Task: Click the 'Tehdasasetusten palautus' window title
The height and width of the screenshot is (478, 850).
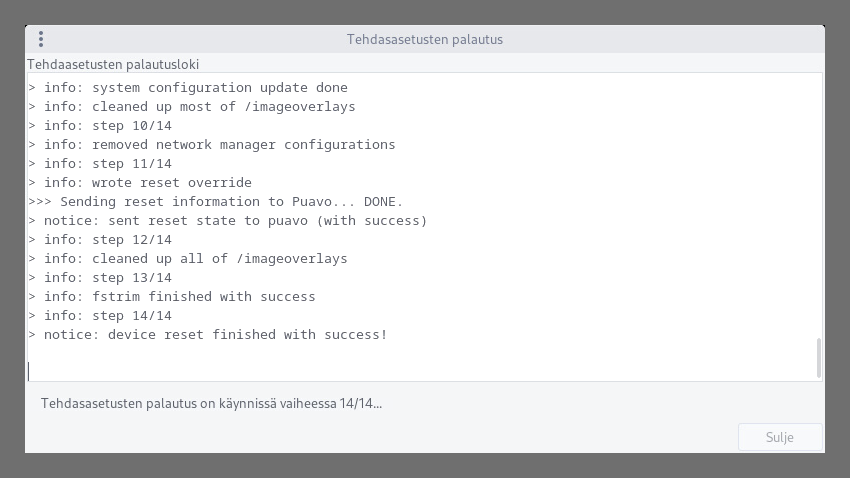Action: pyautogui.click(x=424, y=39)
